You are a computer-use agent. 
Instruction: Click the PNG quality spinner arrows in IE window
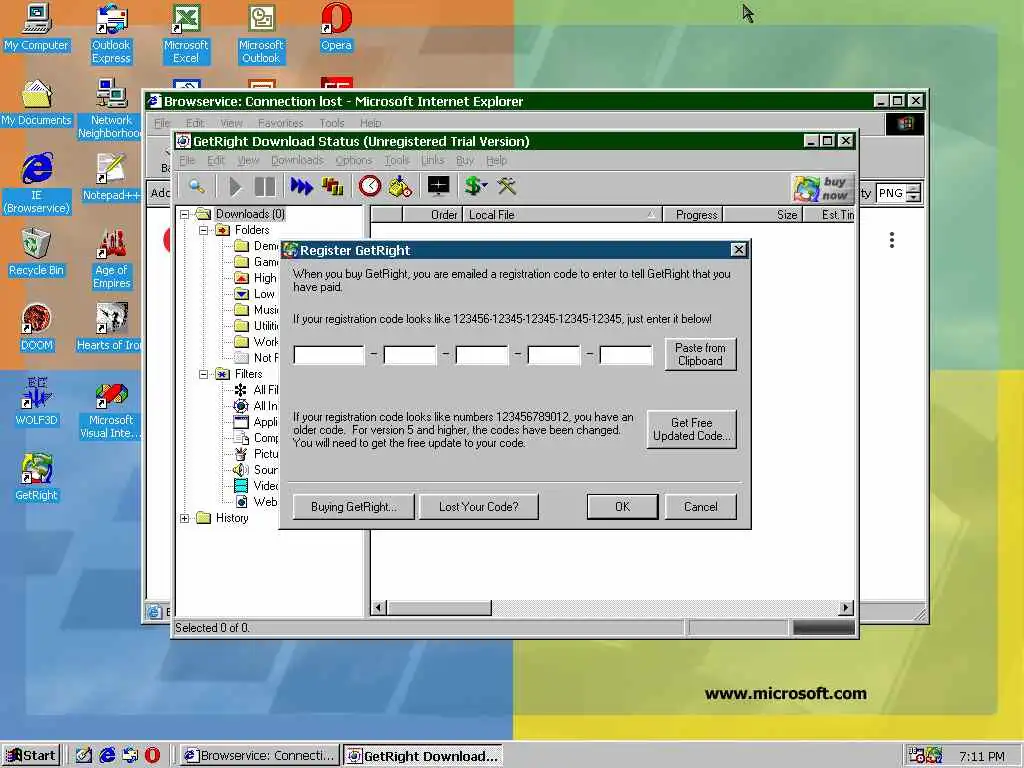tap(914, 193)
